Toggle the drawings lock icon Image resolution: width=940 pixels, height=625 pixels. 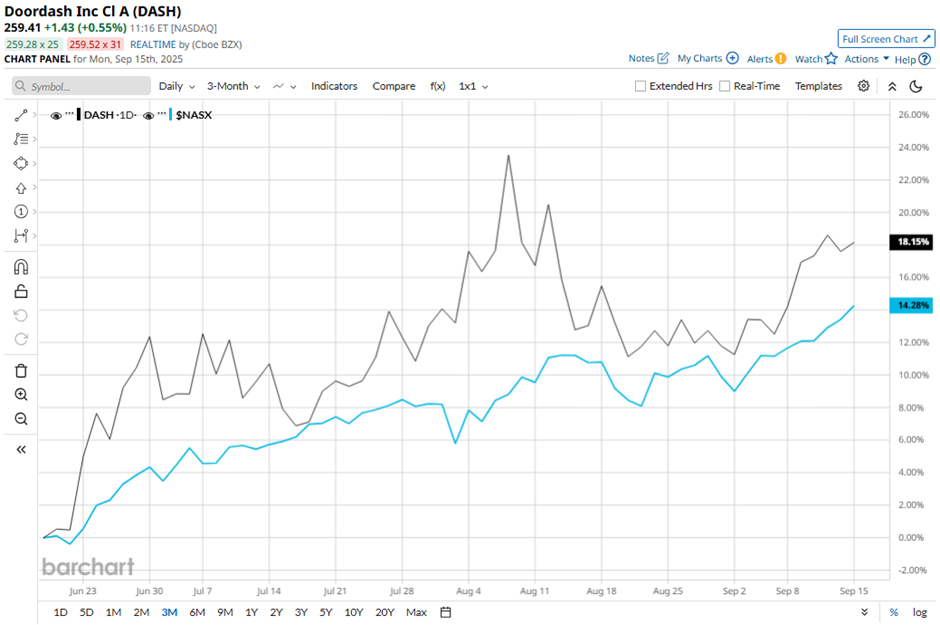coord(21,291)
